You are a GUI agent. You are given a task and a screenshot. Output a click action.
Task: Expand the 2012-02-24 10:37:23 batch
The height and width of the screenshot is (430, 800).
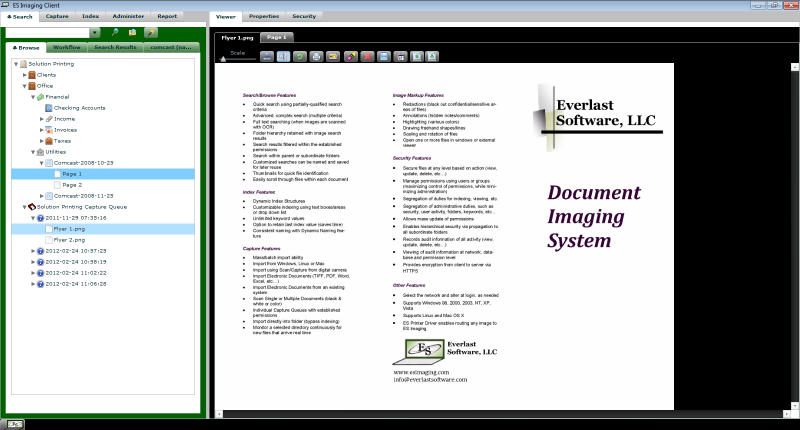[33, 251]
